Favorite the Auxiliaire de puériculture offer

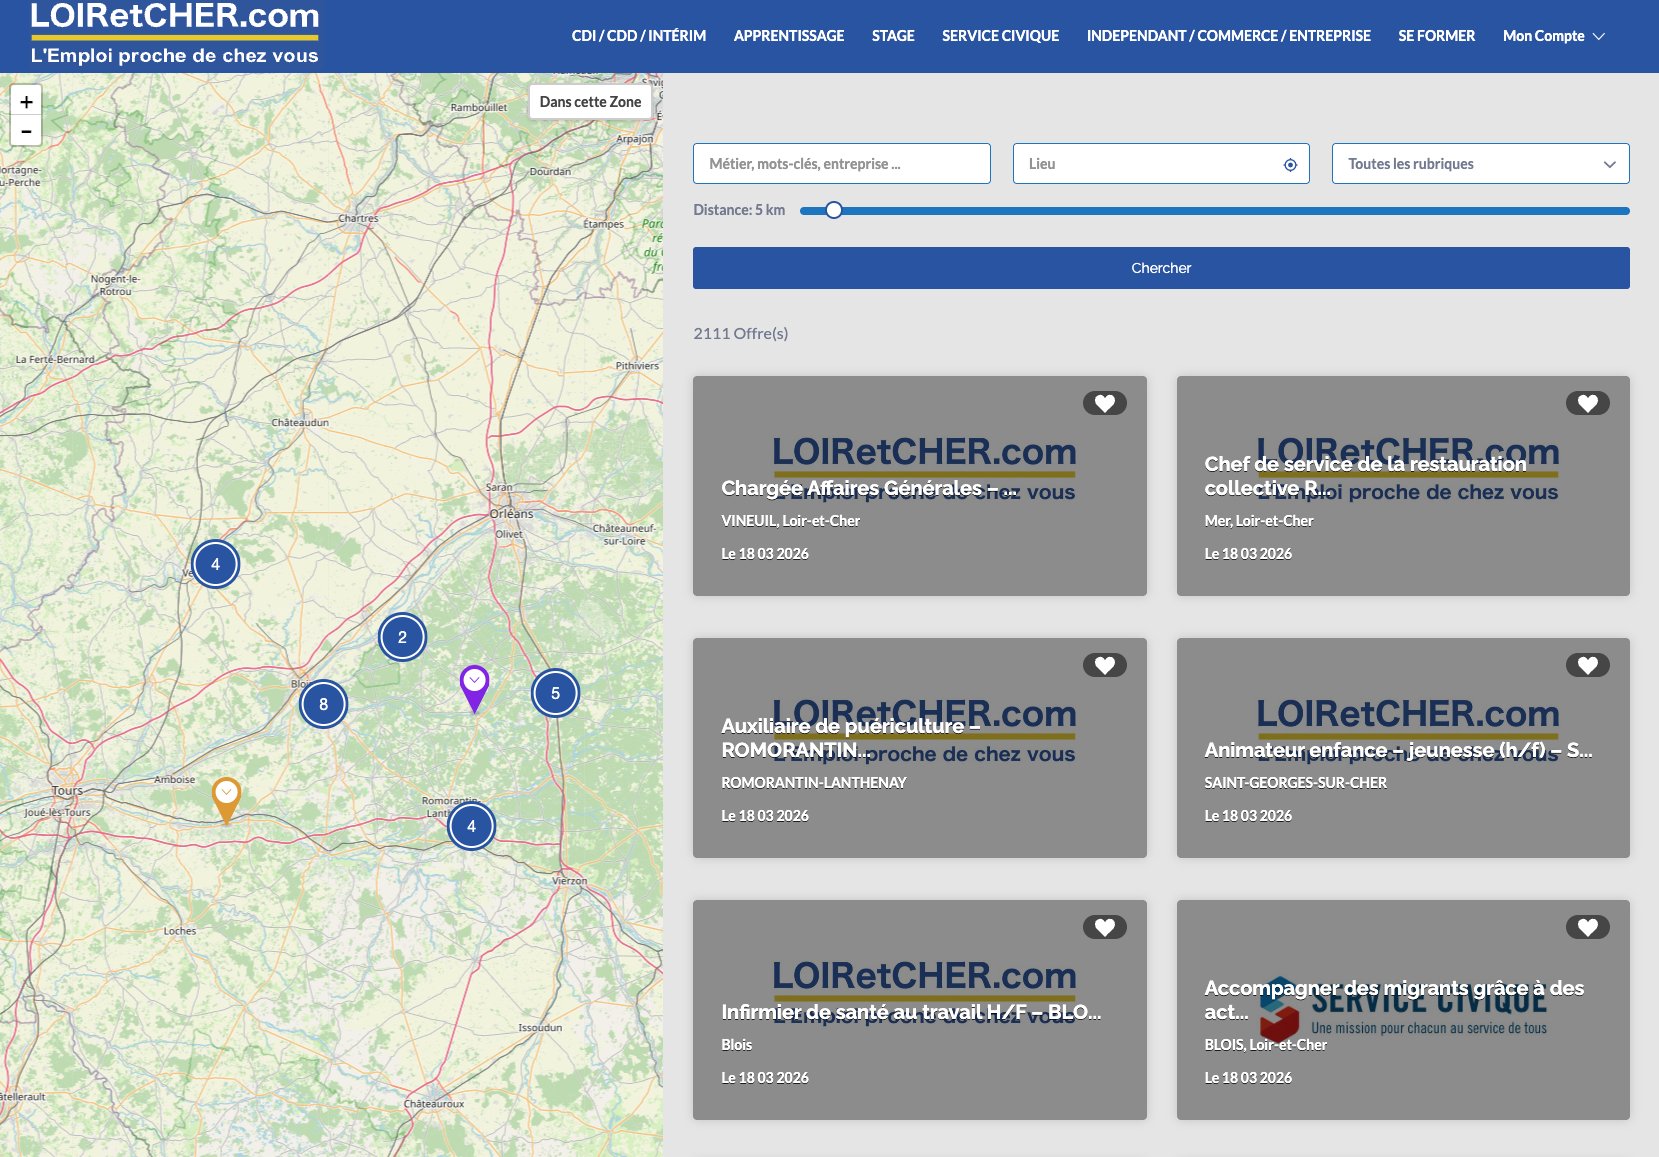point(1105,664)
